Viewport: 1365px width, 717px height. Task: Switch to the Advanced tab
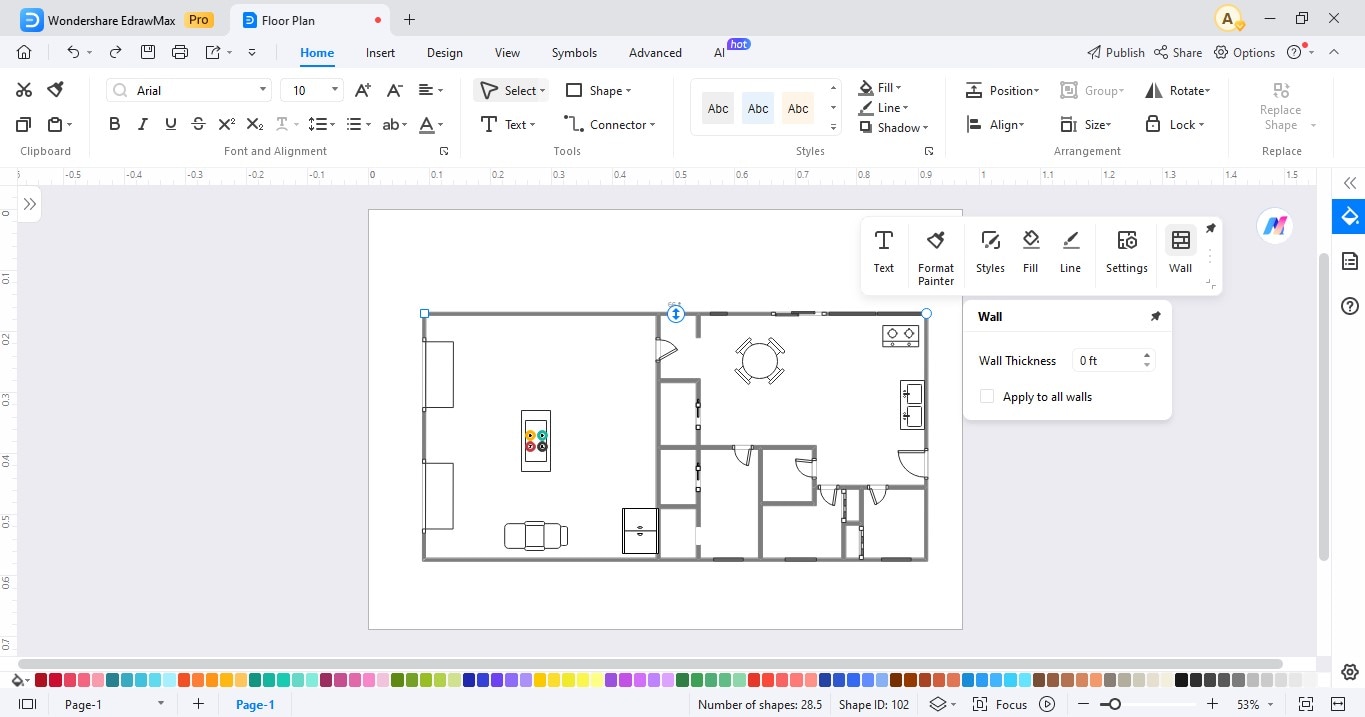coord(655,53)
